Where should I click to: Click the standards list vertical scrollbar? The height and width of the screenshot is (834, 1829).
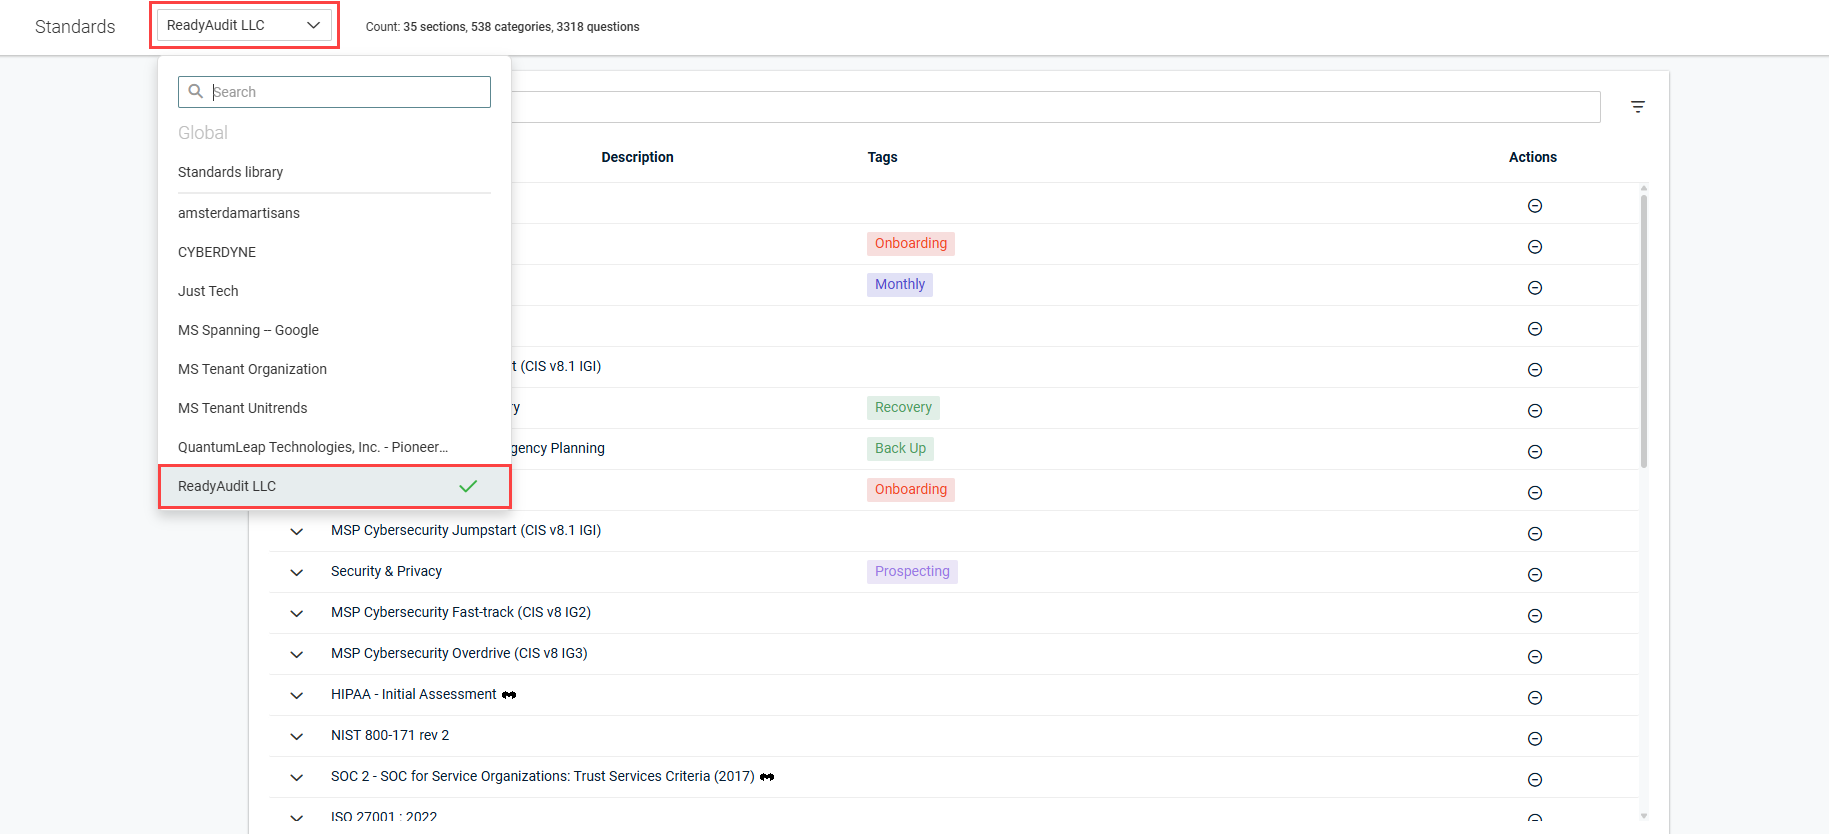click(x=1643, y=330)
